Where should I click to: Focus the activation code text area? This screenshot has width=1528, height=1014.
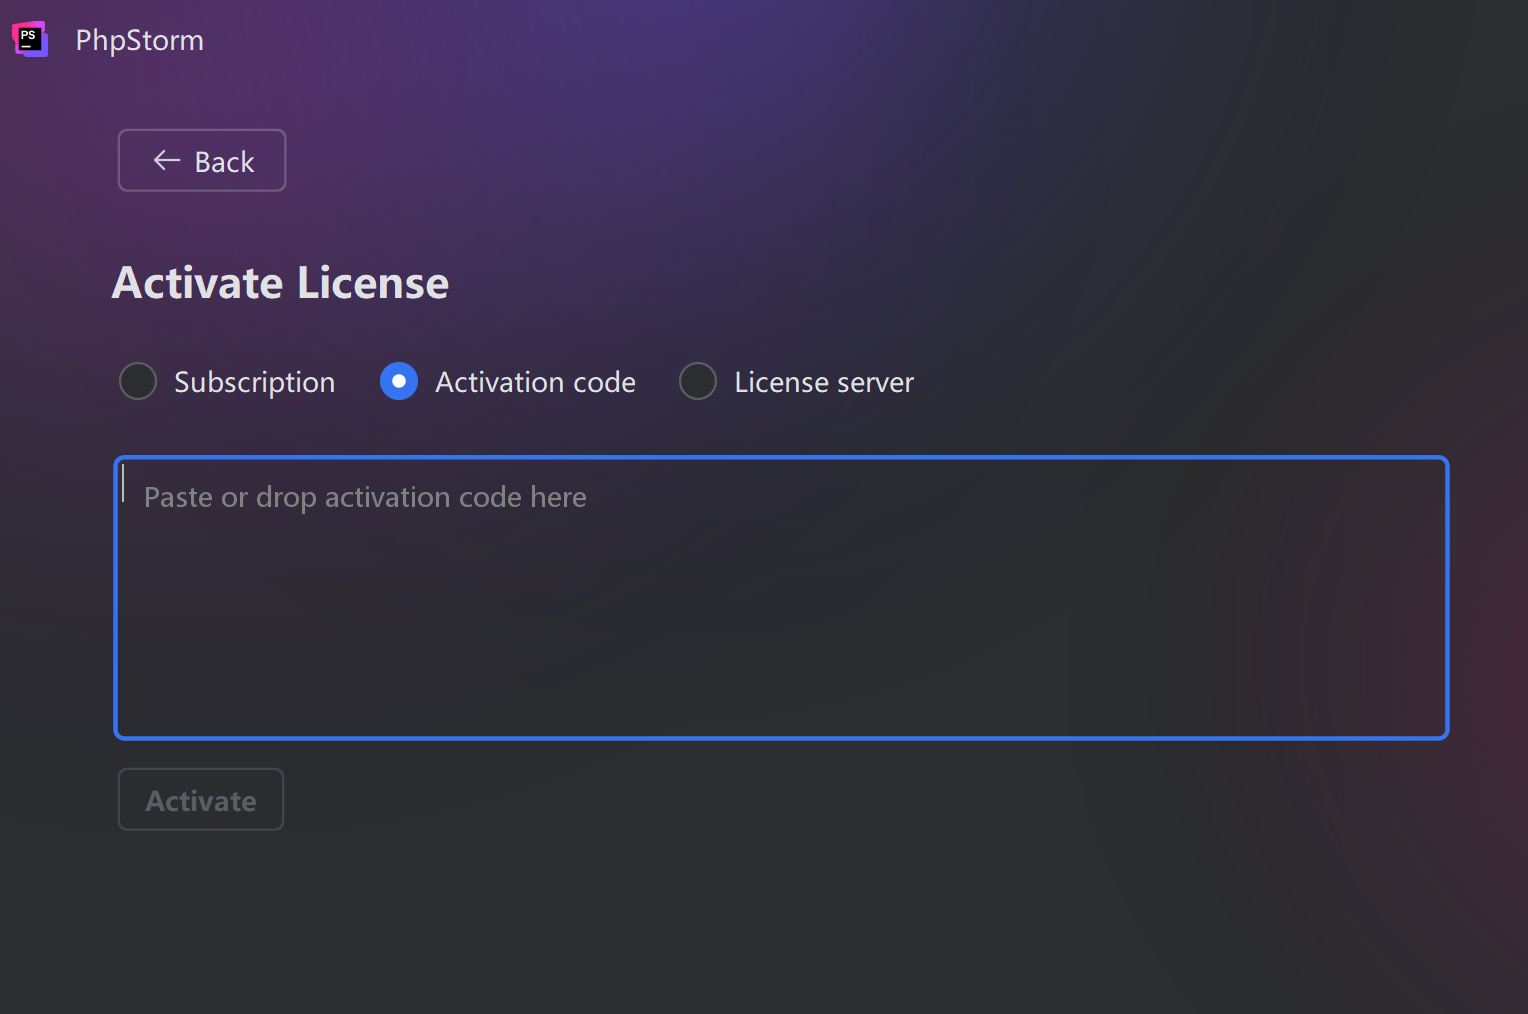pyautogui.click(x=781, y=598)
